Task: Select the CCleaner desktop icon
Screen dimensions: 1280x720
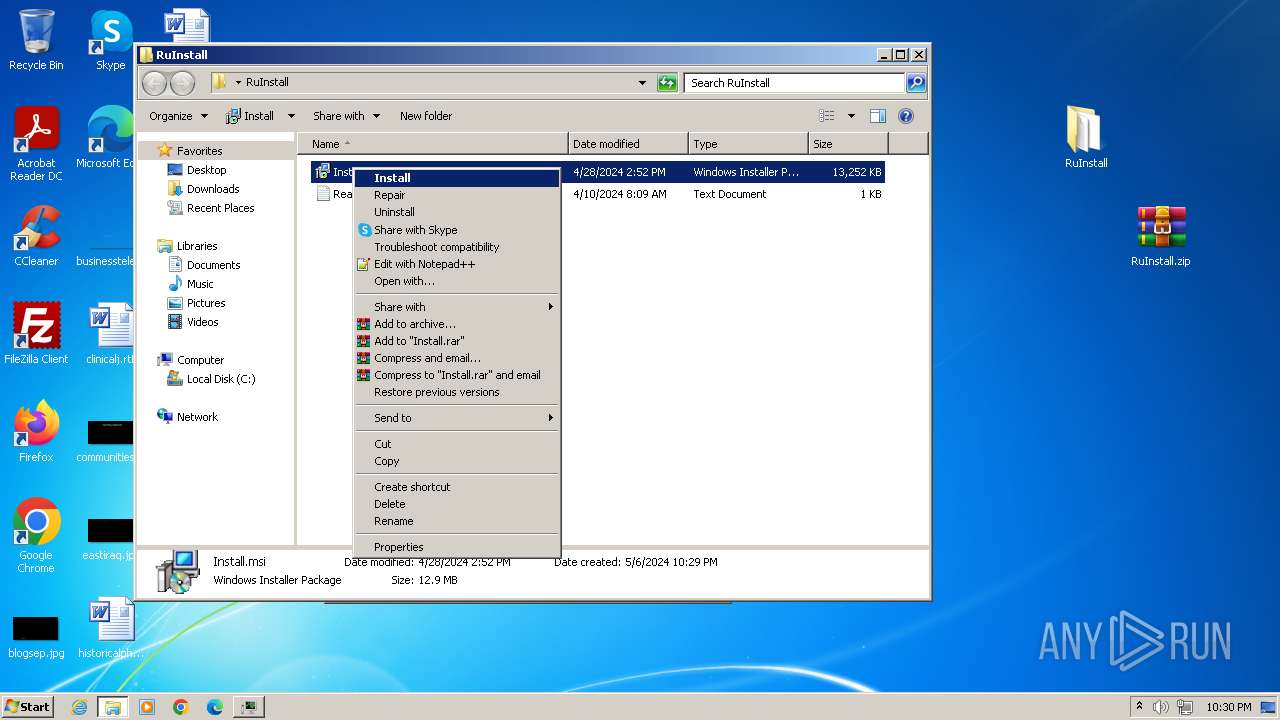Action: point(36,237)
